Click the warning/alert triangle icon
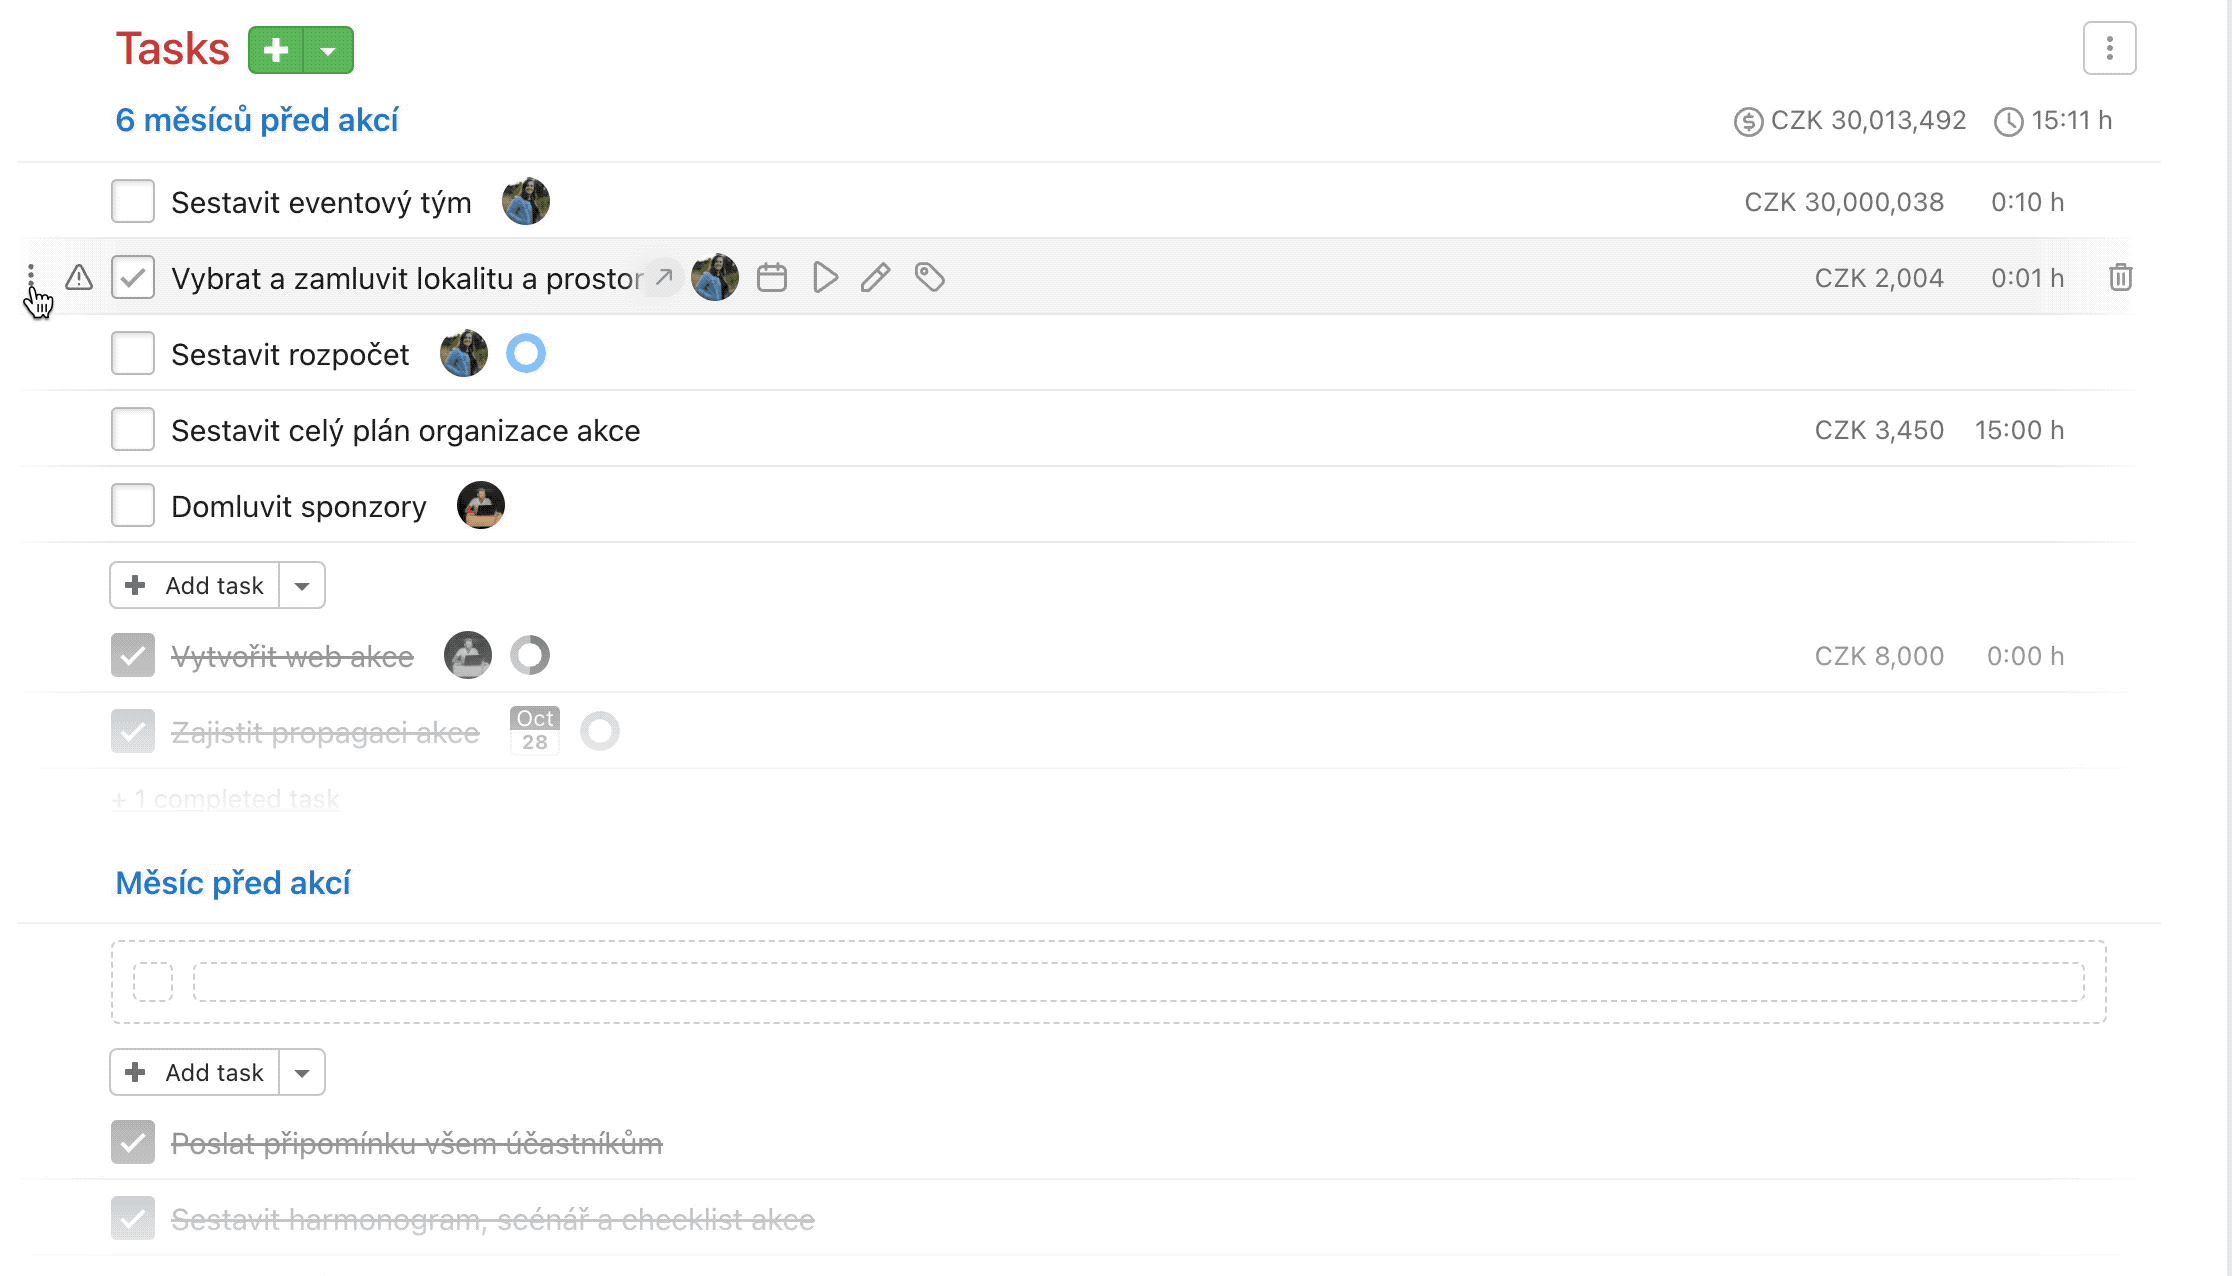Screen dimensions: 2232x1276 78,278
